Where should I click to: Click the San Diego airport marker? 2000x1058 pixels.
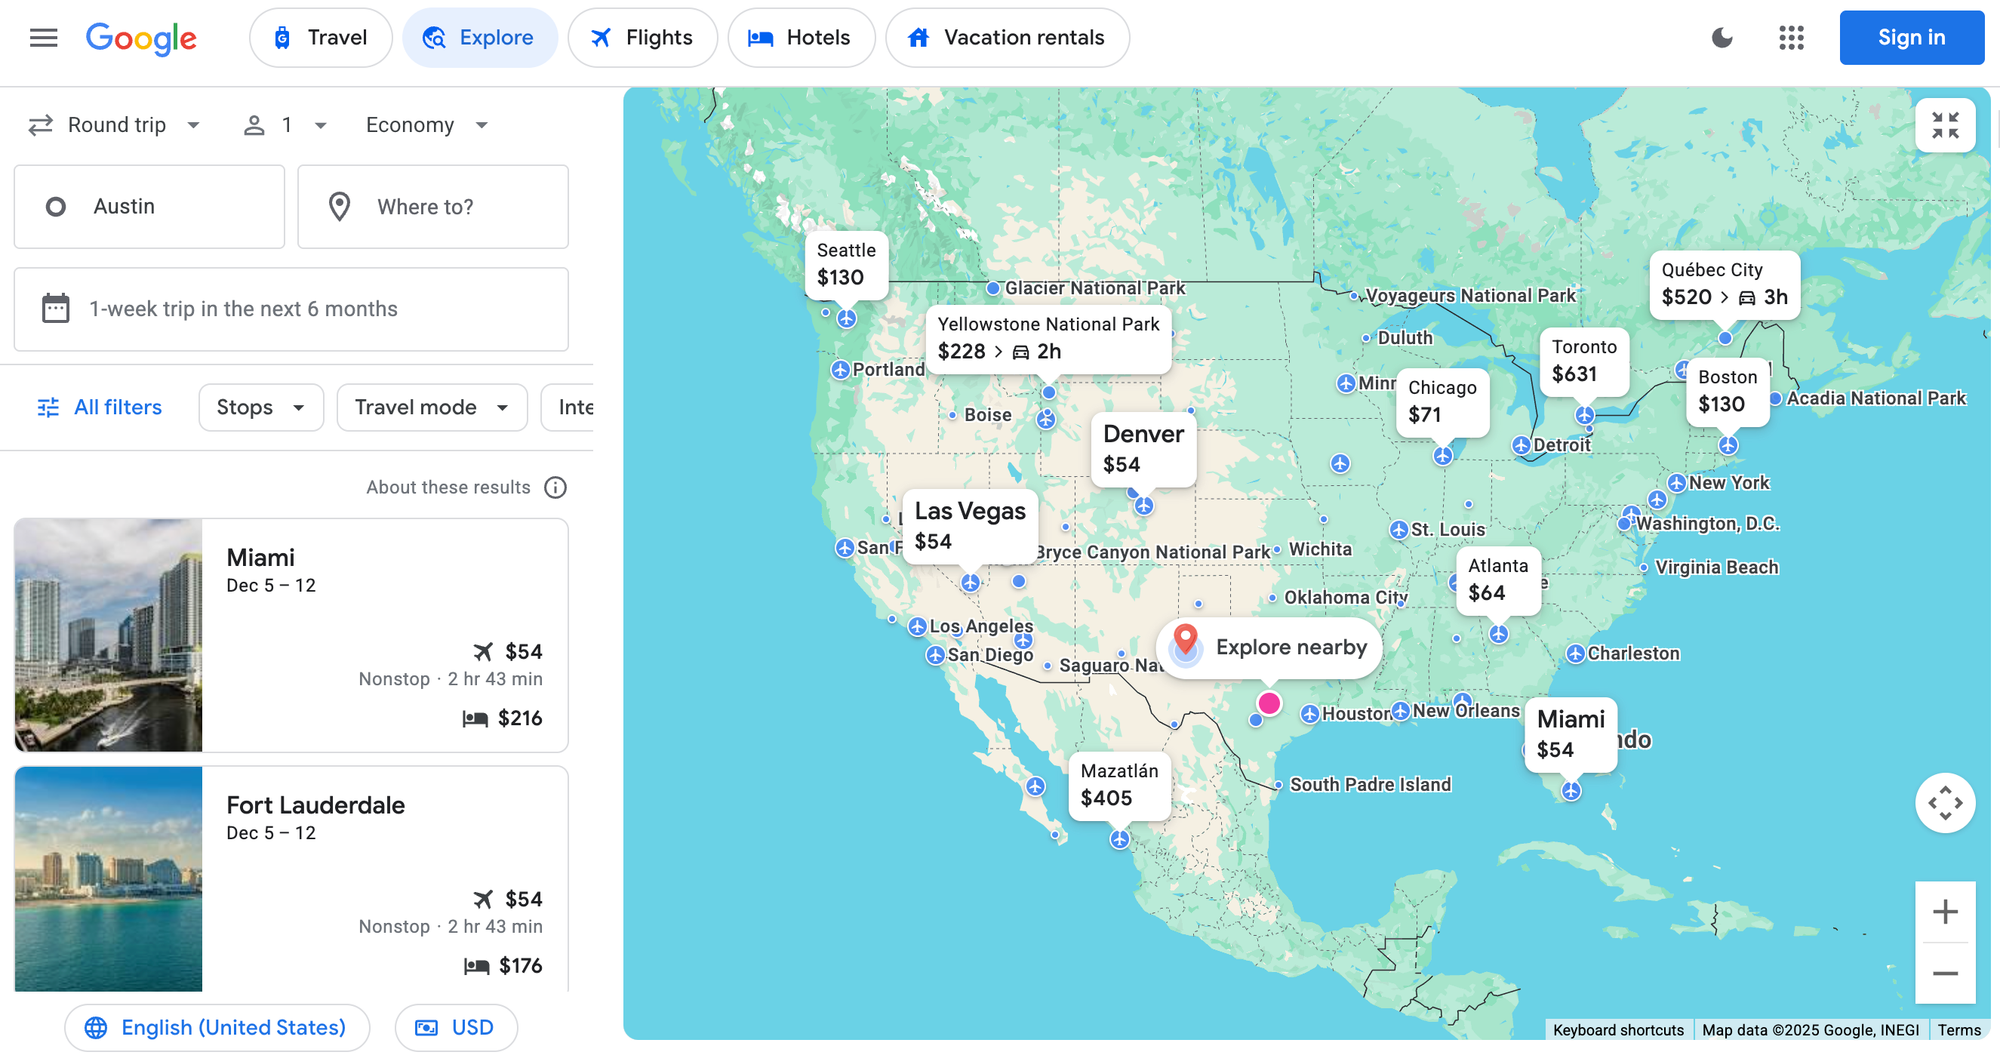pyautogui.click(x=935, y=655)
